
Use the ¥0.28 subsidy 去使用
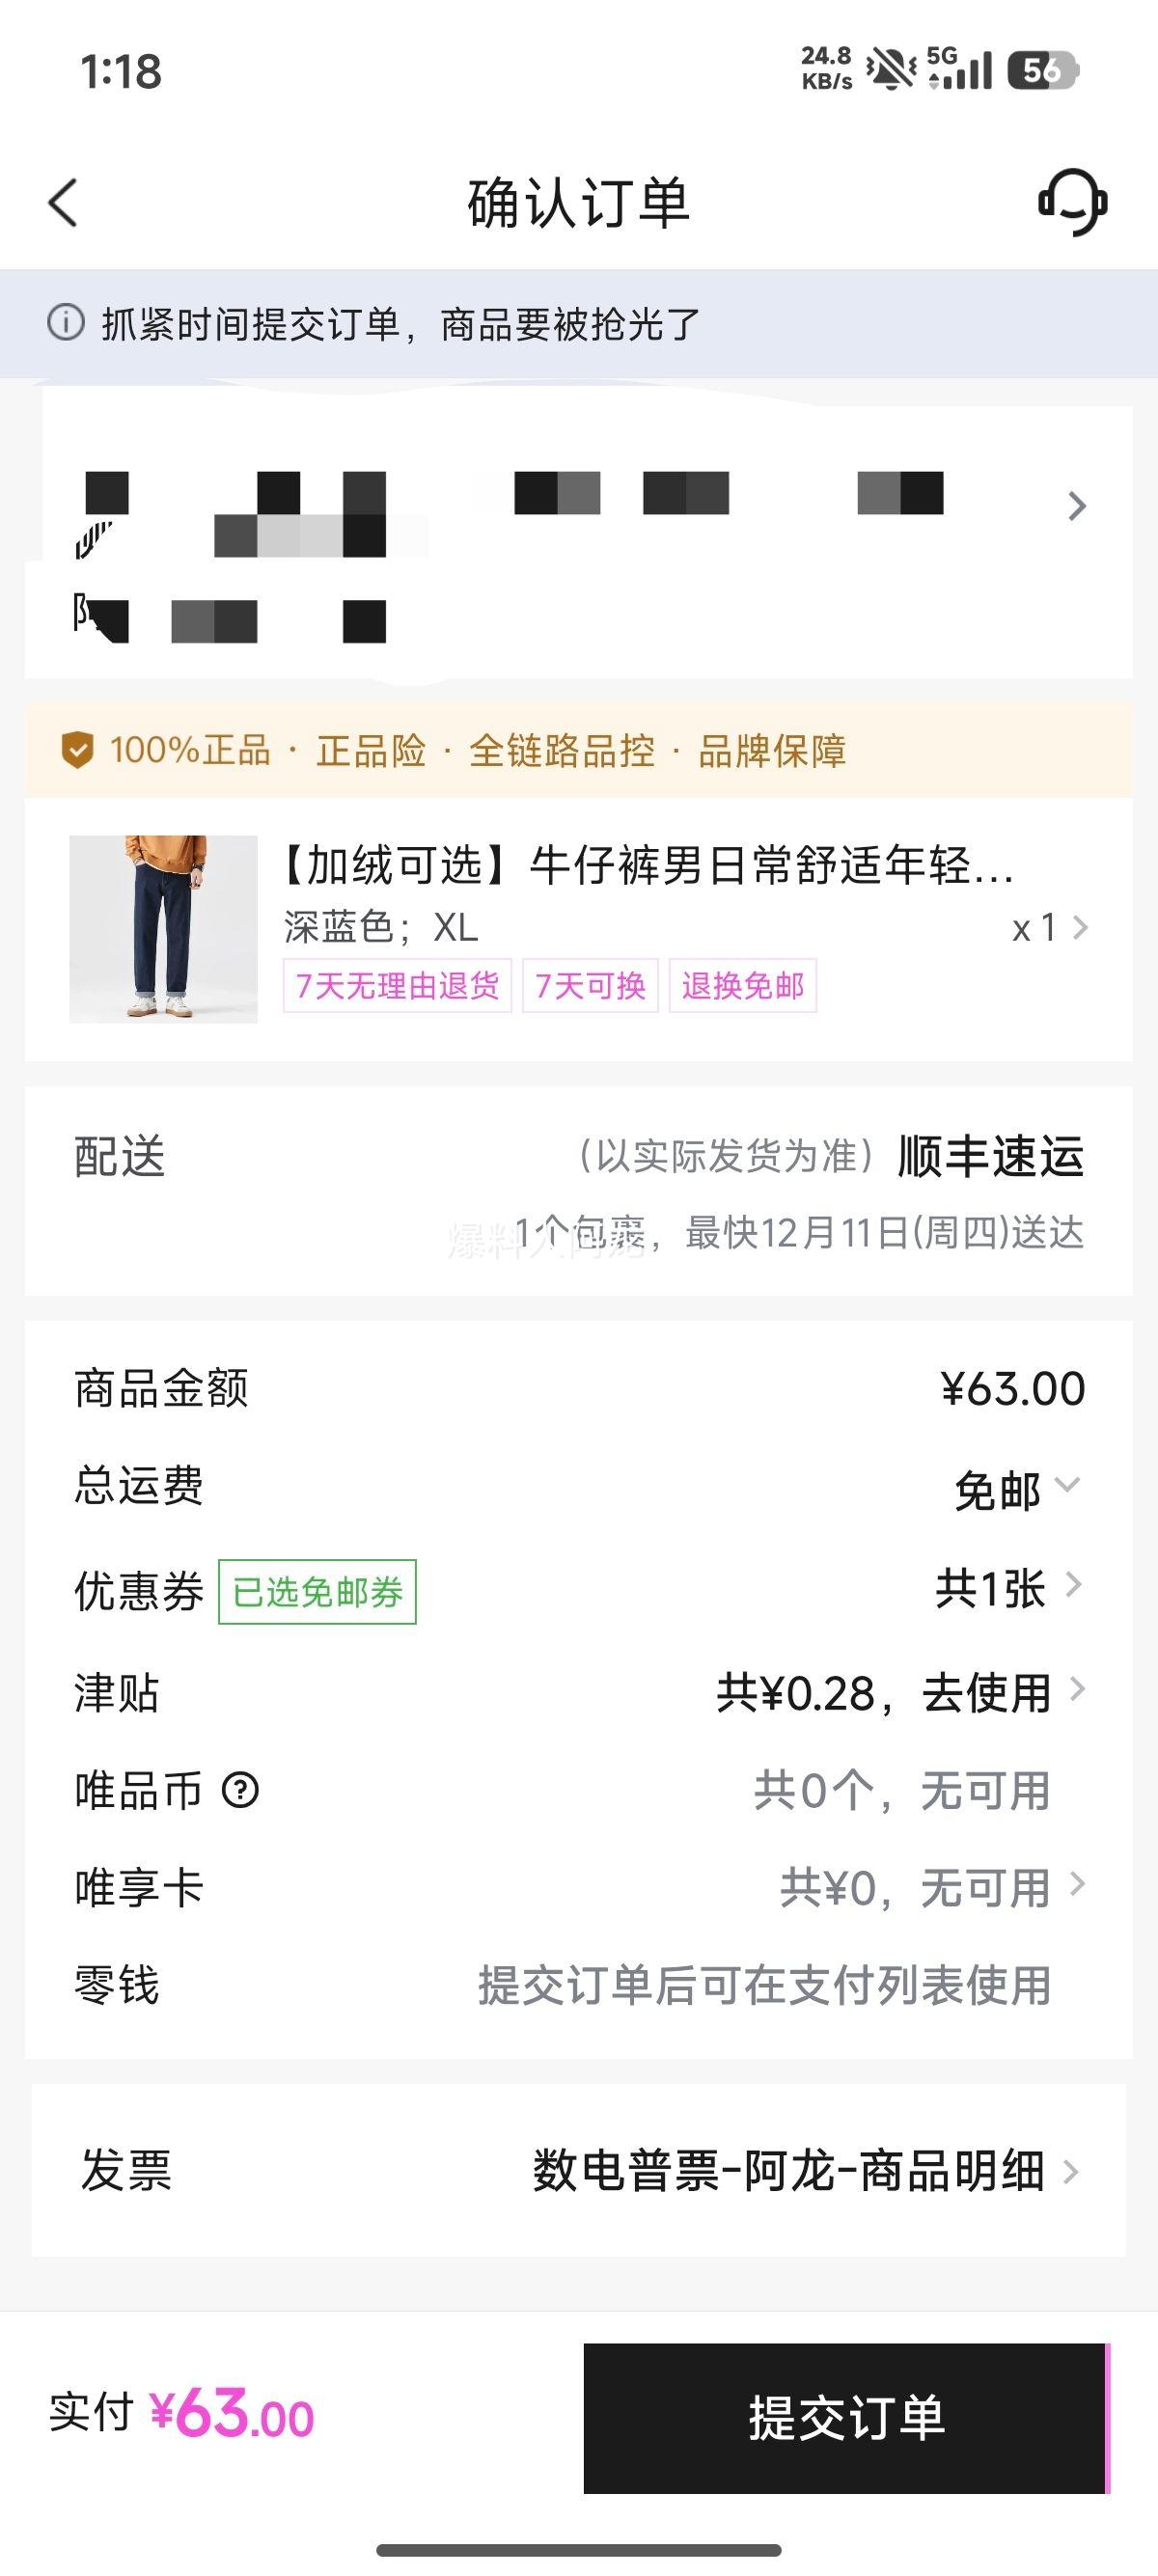898,1693
